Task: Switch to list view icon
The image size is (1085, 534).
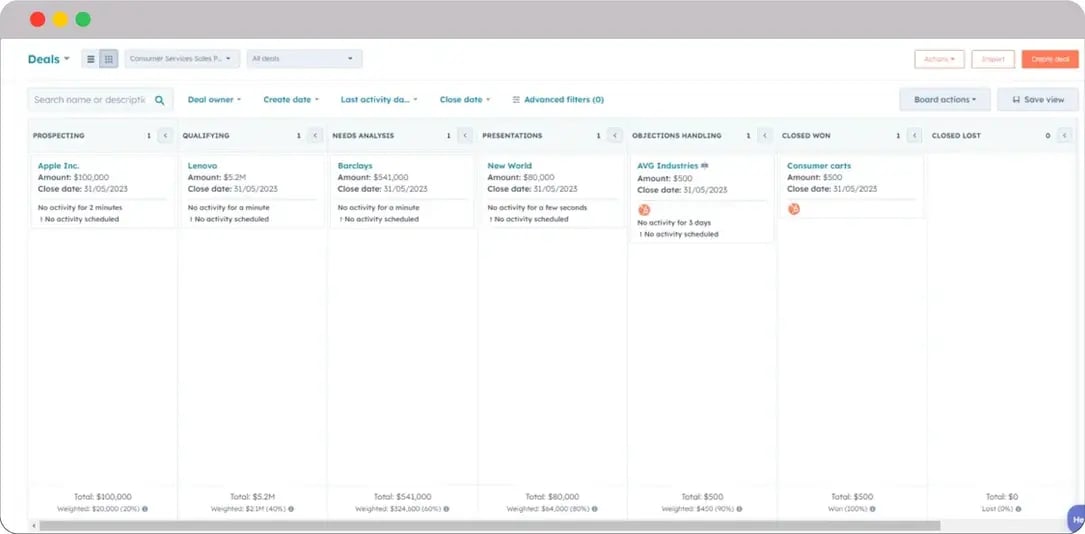Action: [x=91, y=59]
